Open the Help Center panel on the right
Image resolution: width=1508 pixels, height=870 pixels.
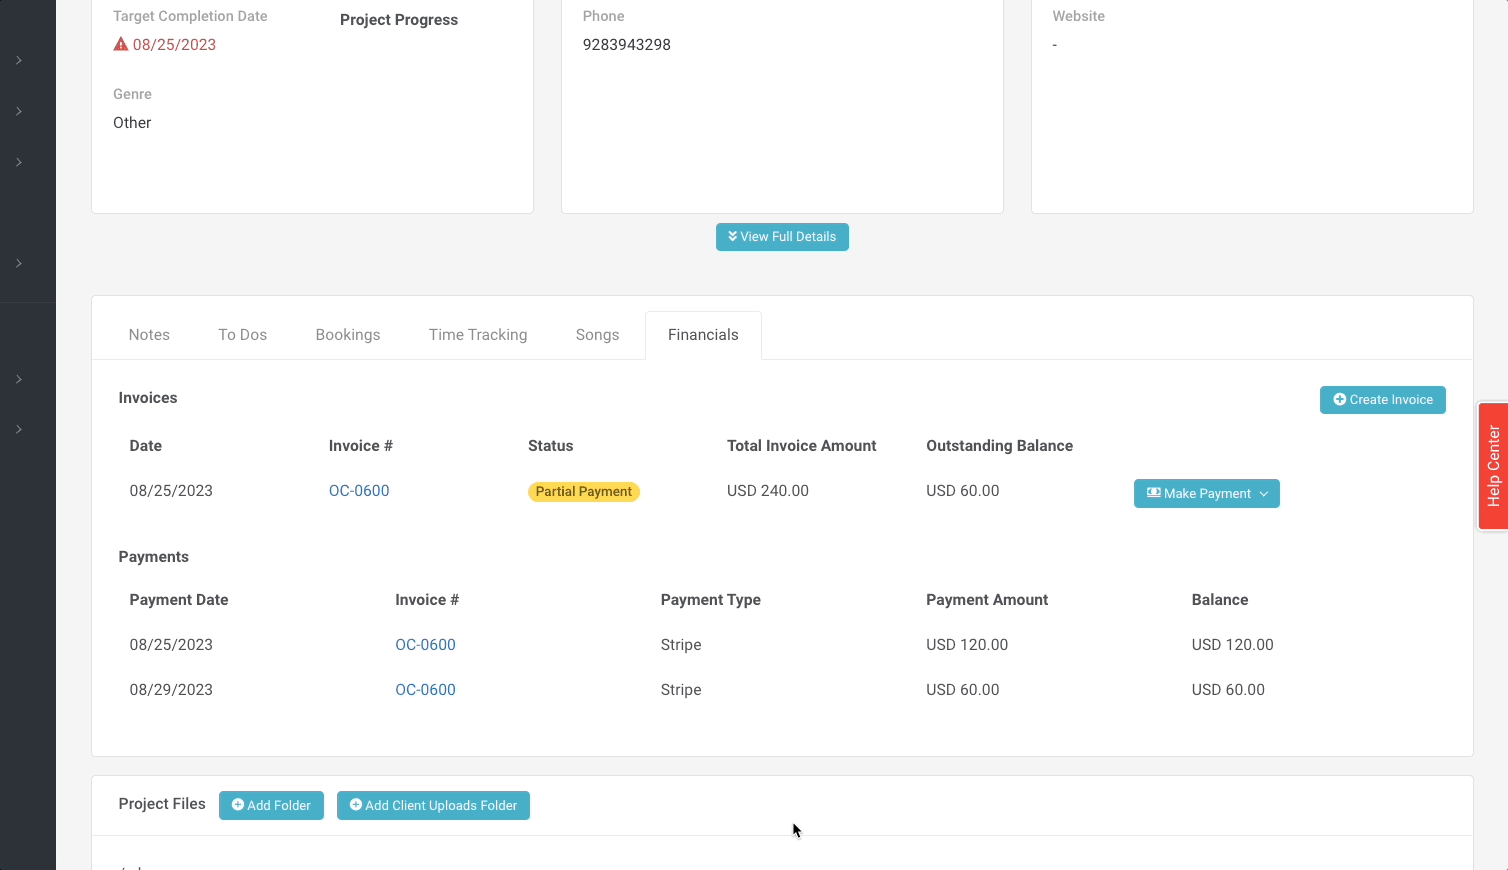(1492, 465)
